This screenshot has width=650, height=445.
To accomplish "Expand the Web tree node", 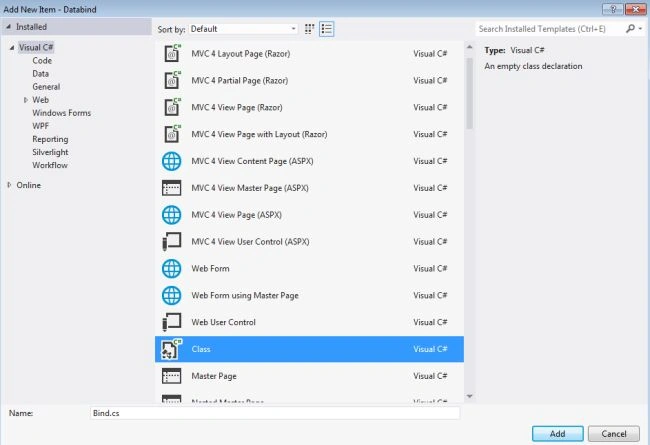I will pos(26,100).
